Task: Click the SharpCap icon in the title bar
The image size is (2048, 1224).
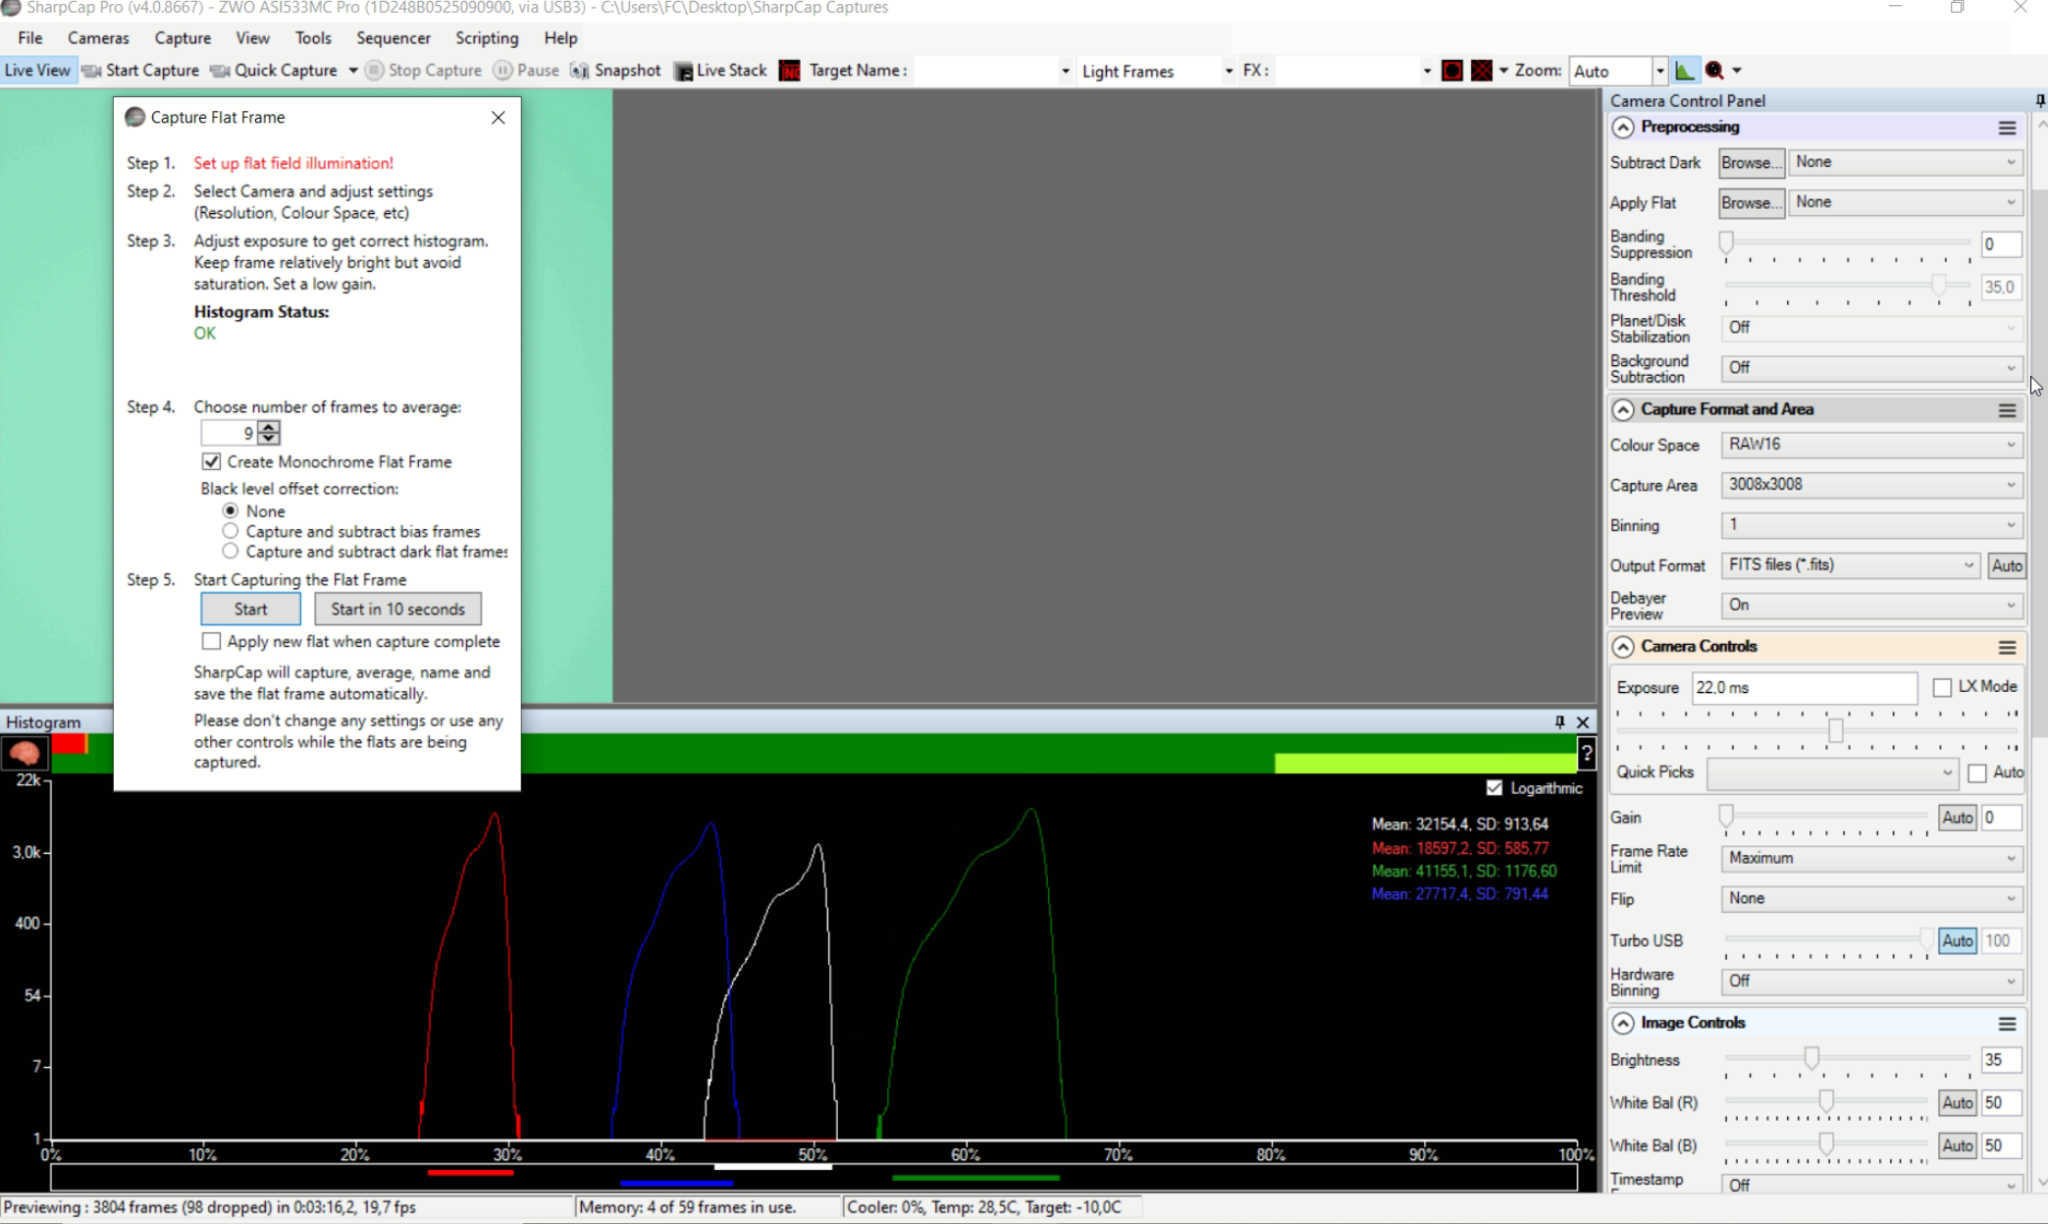Action: (11, 8)
